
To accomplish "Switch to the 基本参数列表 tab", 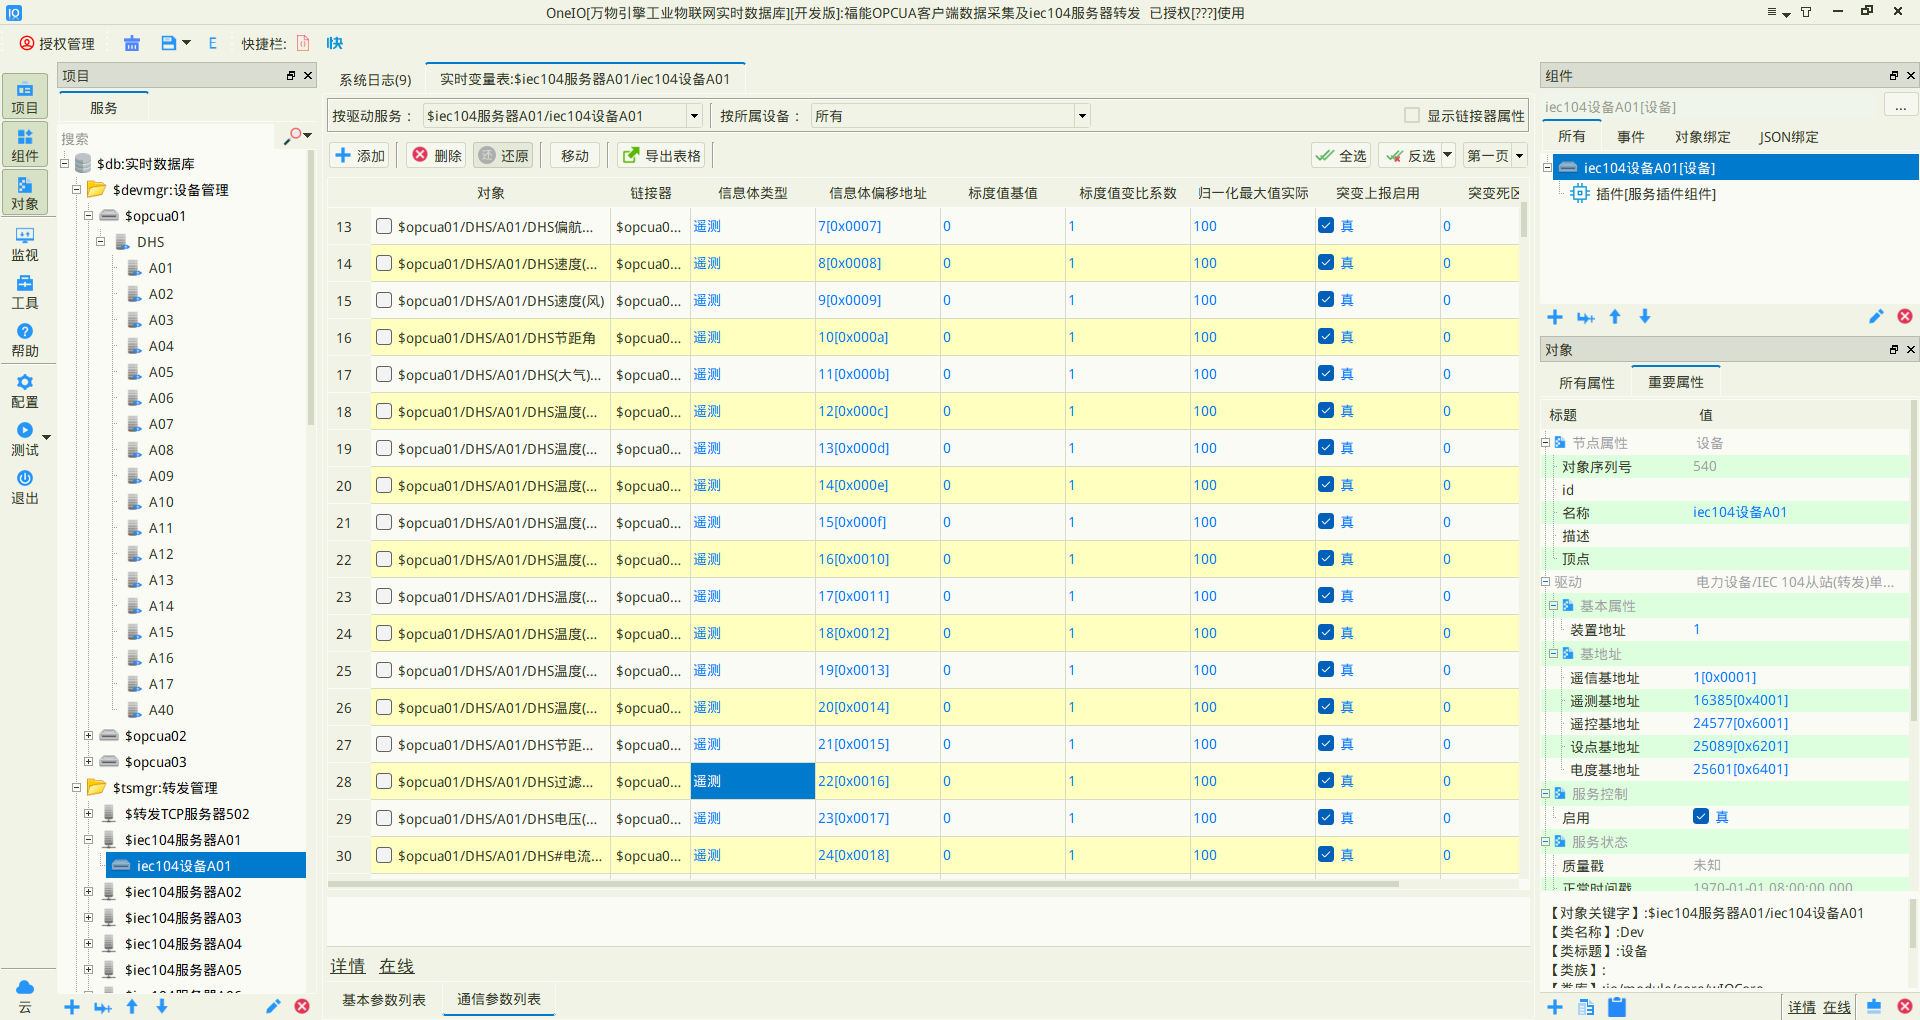I will [x=384, y=1000].
